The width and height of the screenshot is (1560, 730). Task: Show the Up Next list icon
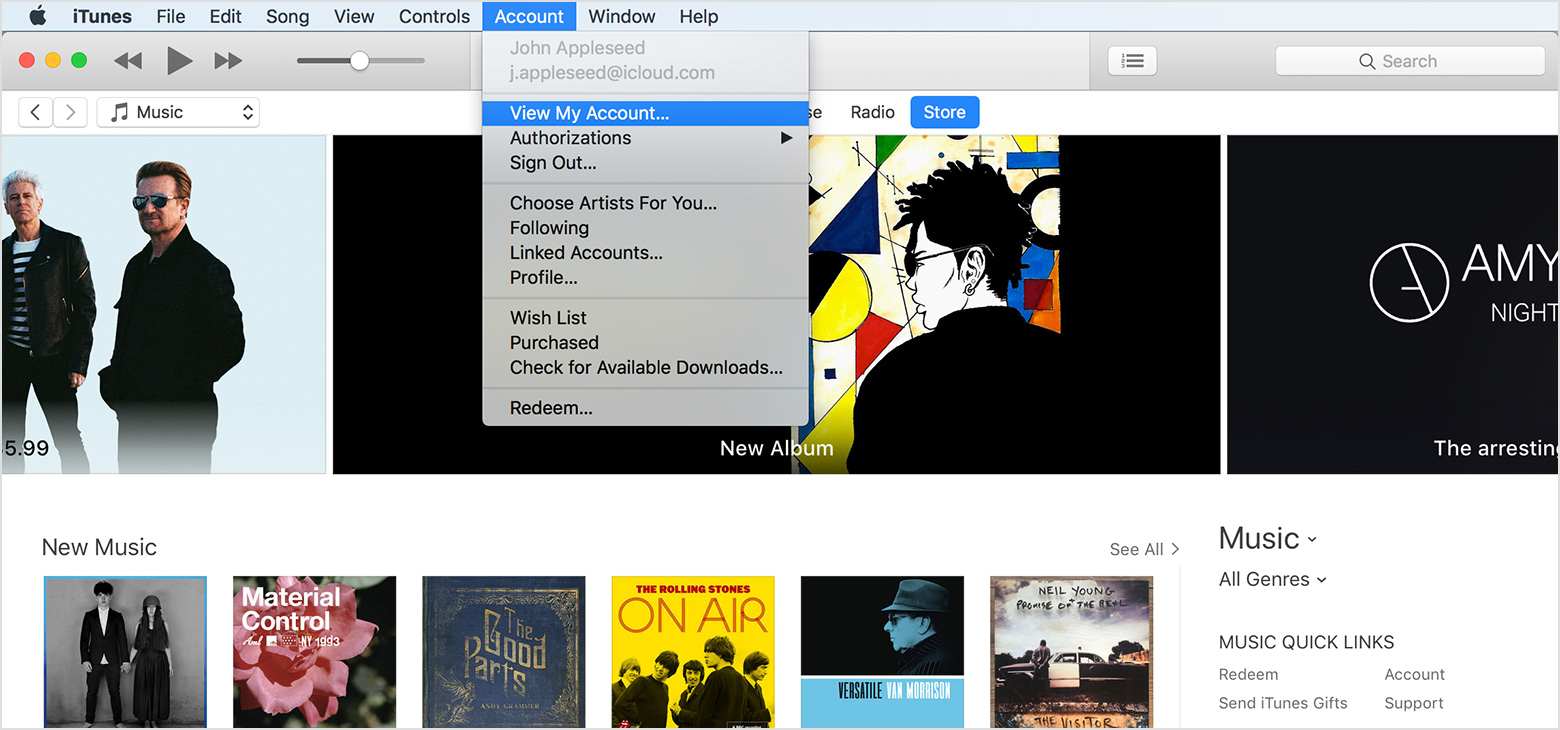(1132, 61)
